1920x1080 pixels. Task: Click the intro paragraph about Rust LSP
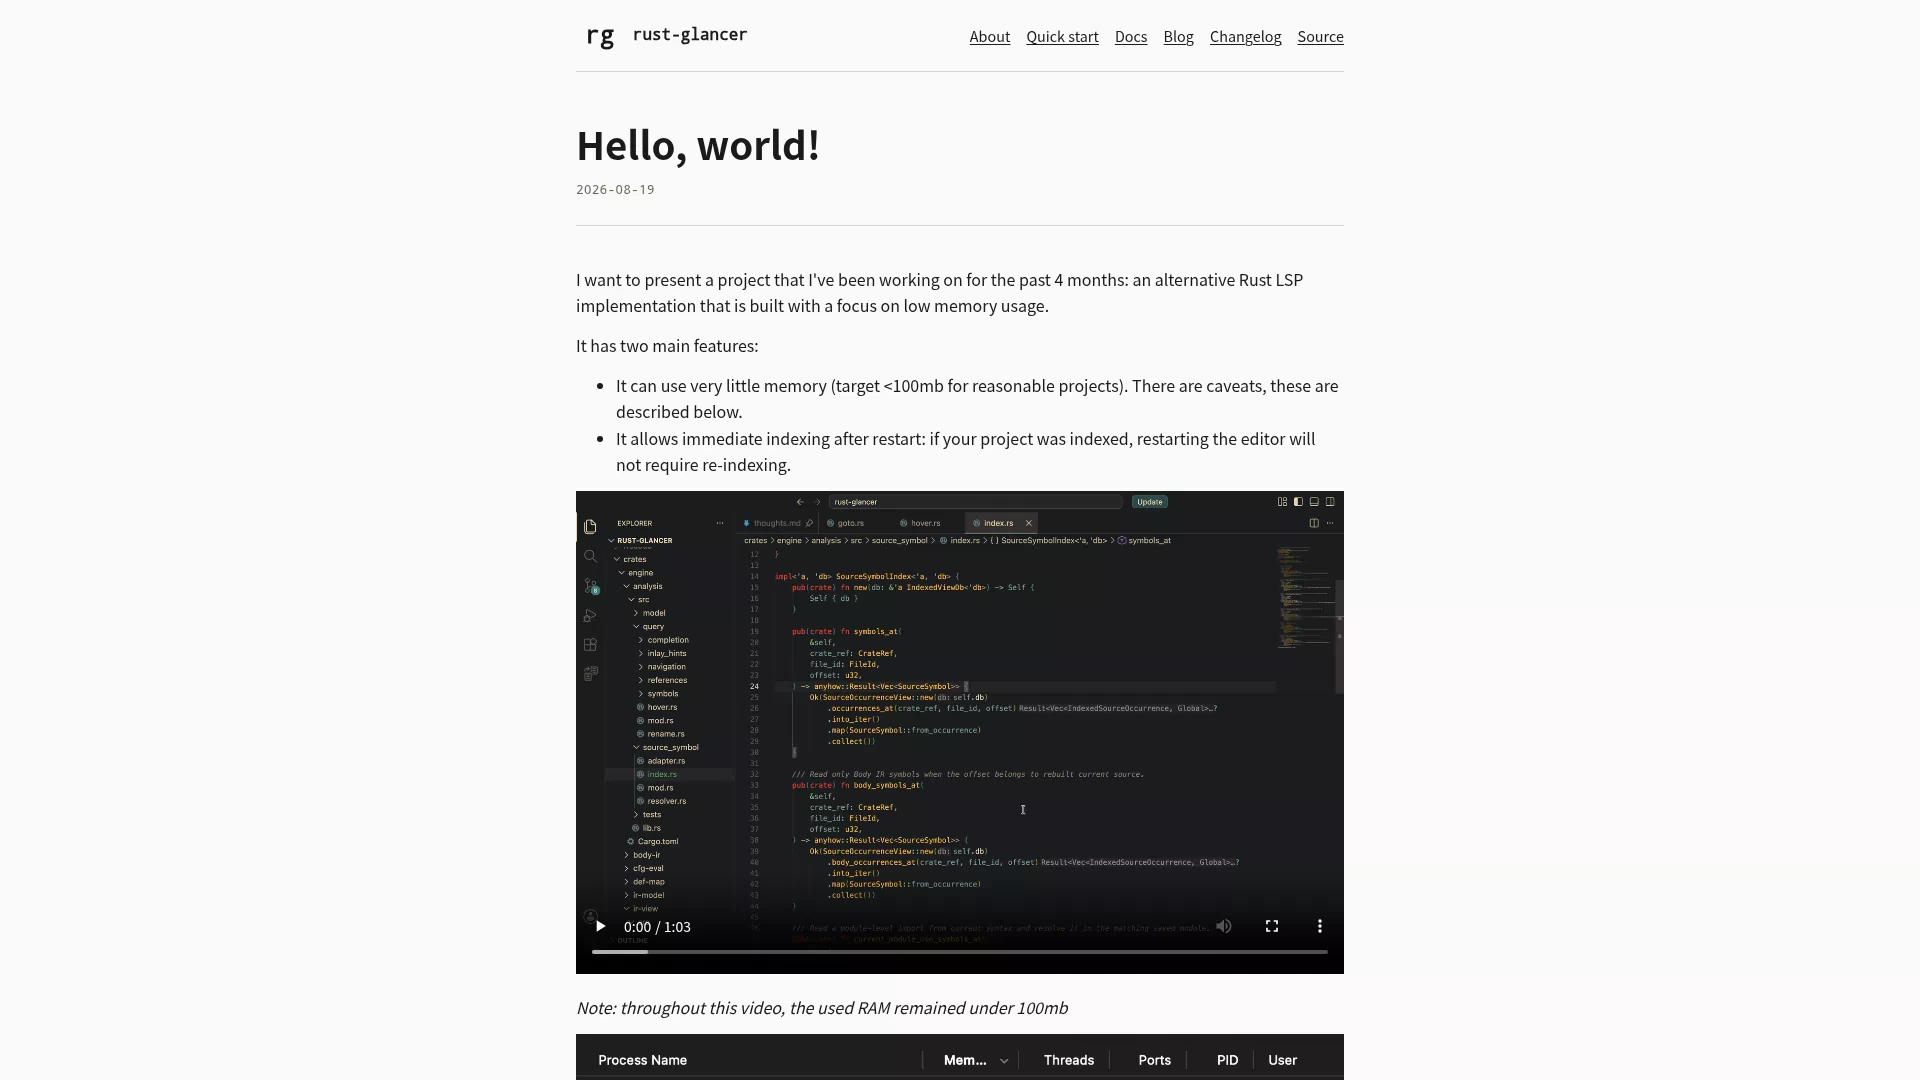click(940, 293)
